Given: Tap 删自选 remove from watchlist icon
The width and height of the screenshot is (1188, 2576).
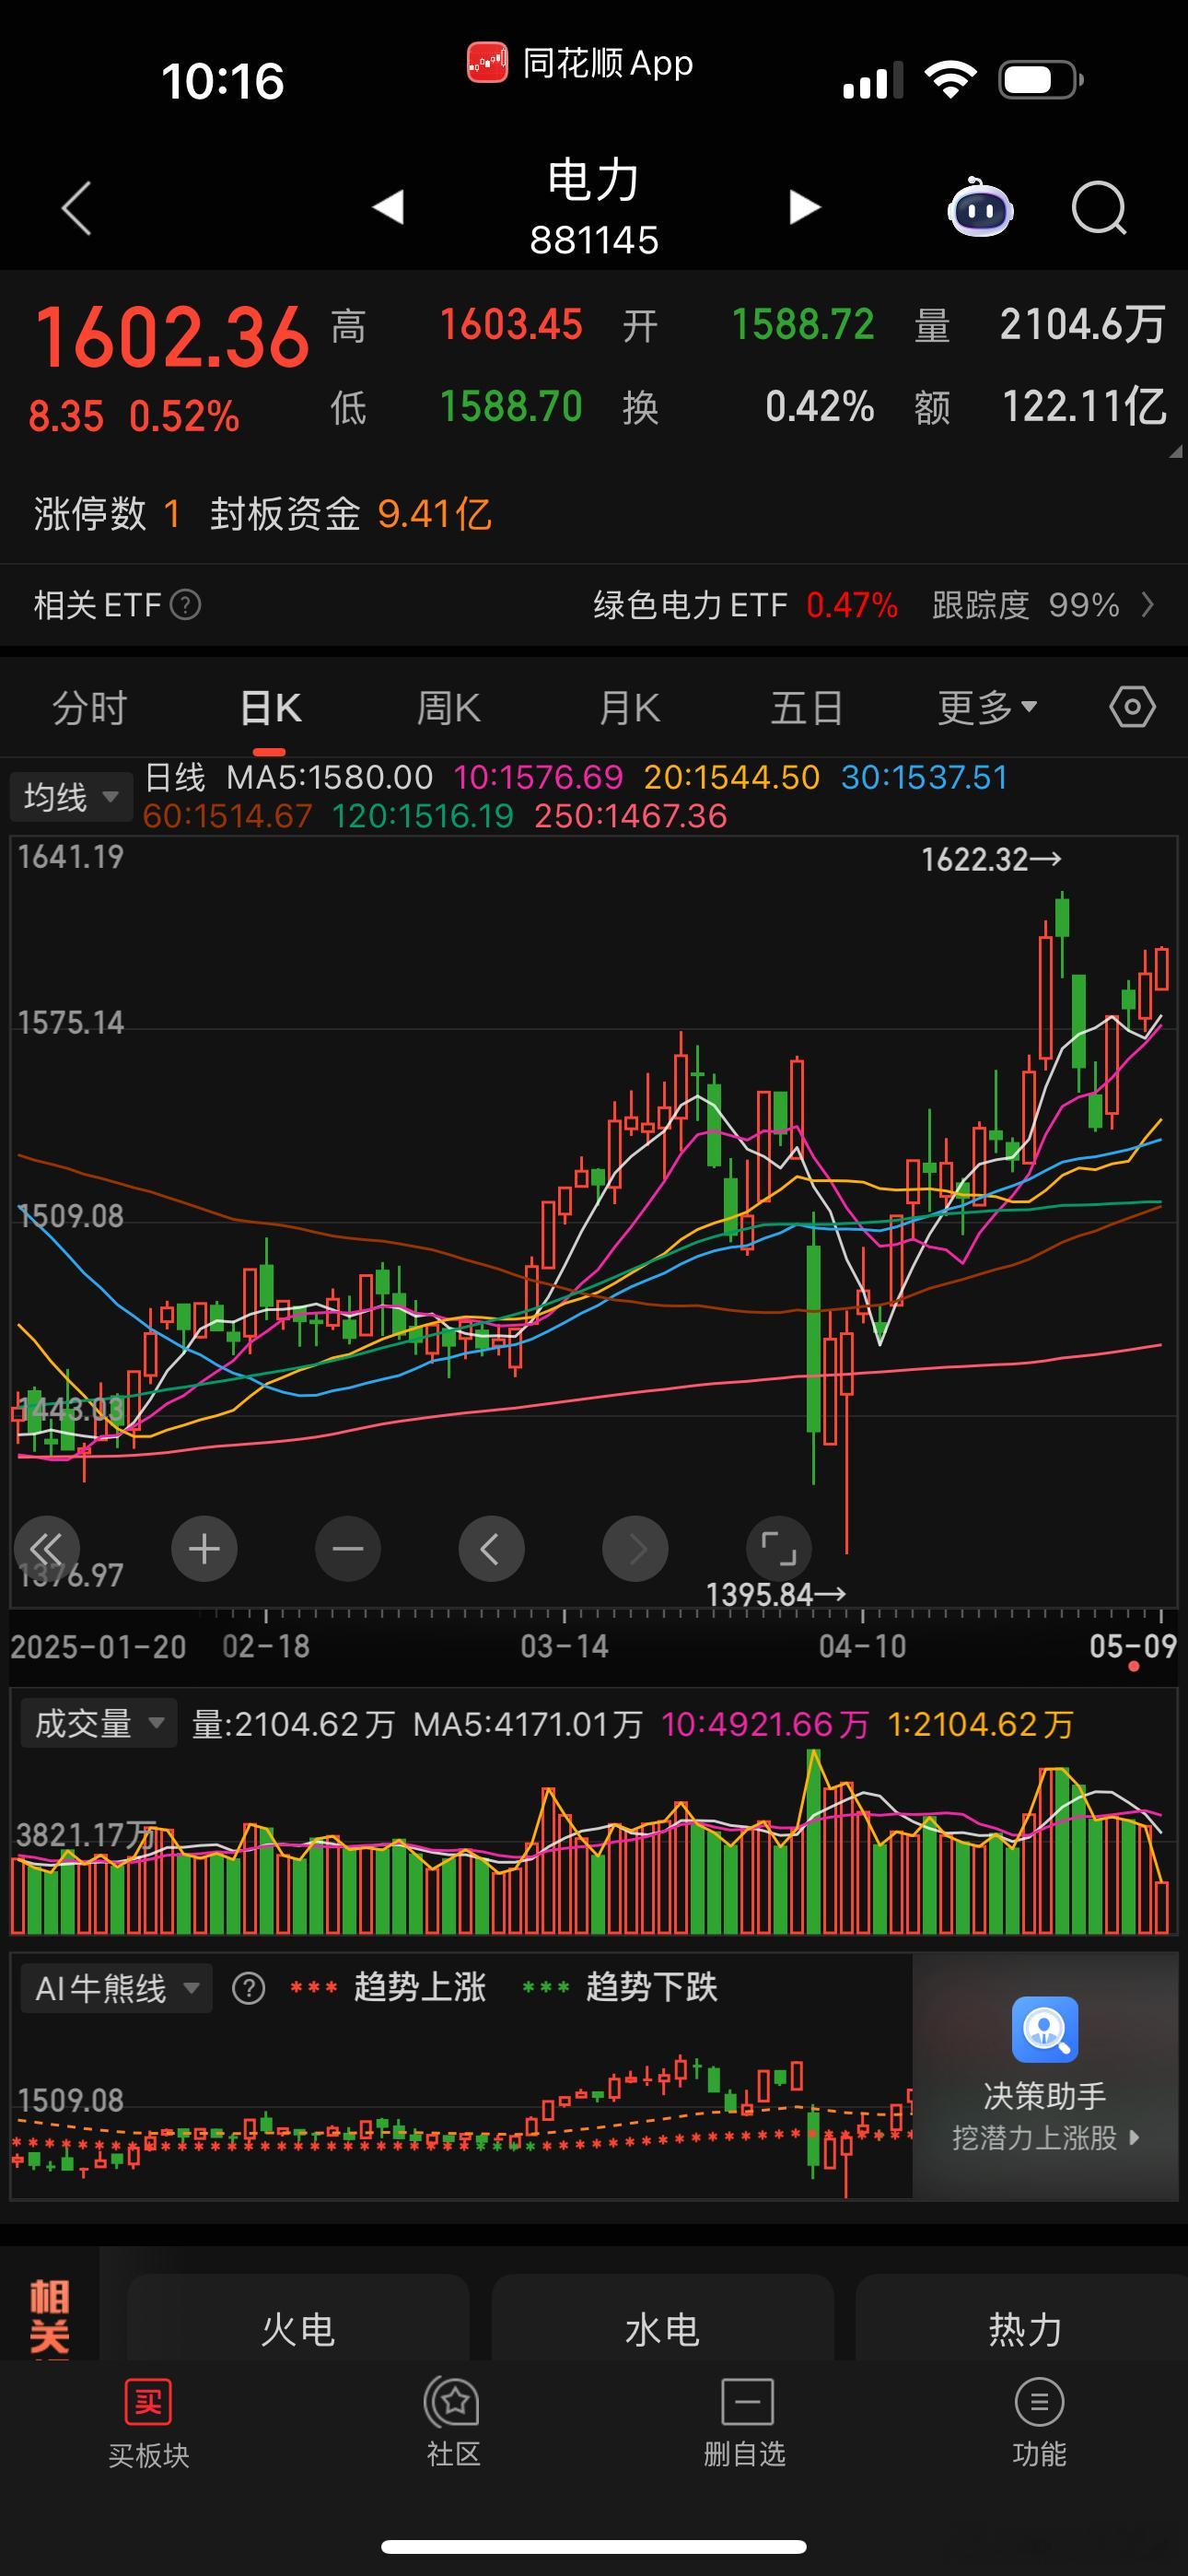Looking at the screenshot, I should click(747, 2402).
